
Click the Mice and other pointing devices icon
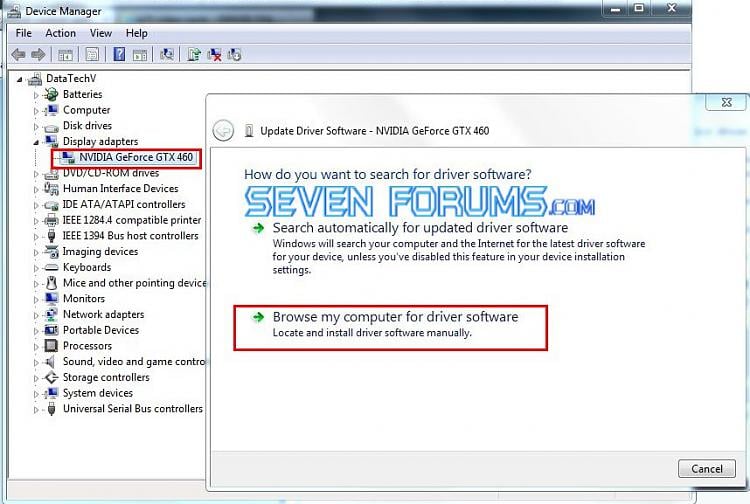(51, 283)
